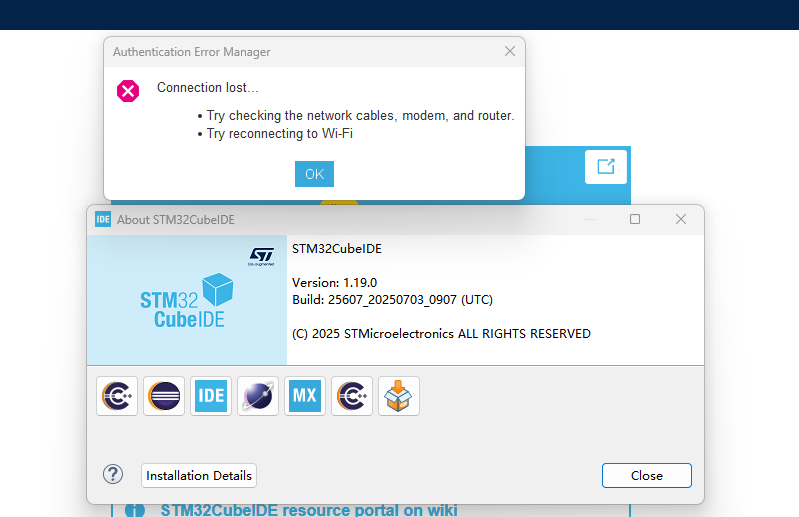Viewport: 799px width, 517px height.
Task: Click the ST logo in About banner
Action: click(x=261, y=256)
